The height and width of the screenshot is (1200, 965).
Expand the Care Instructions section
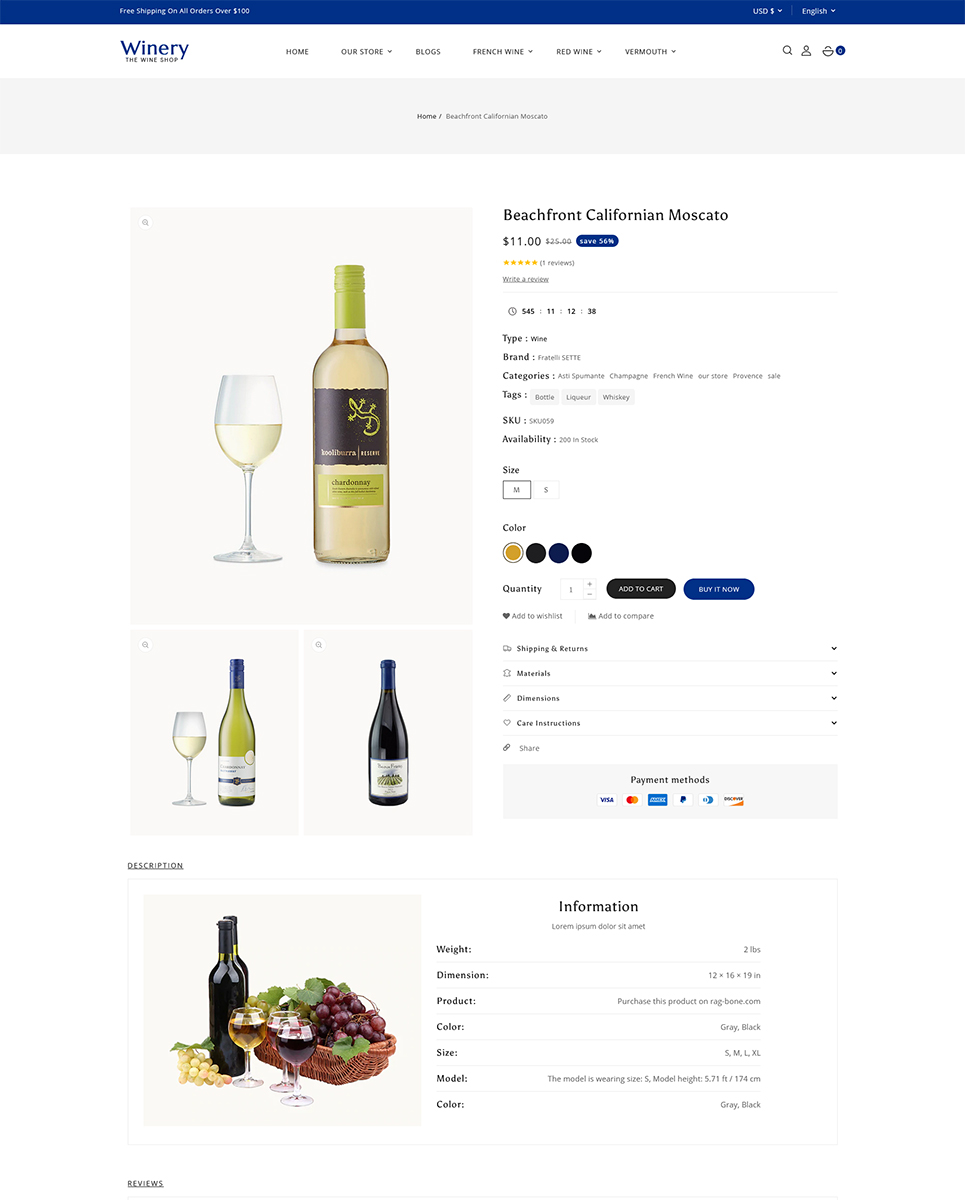point(670,723)
